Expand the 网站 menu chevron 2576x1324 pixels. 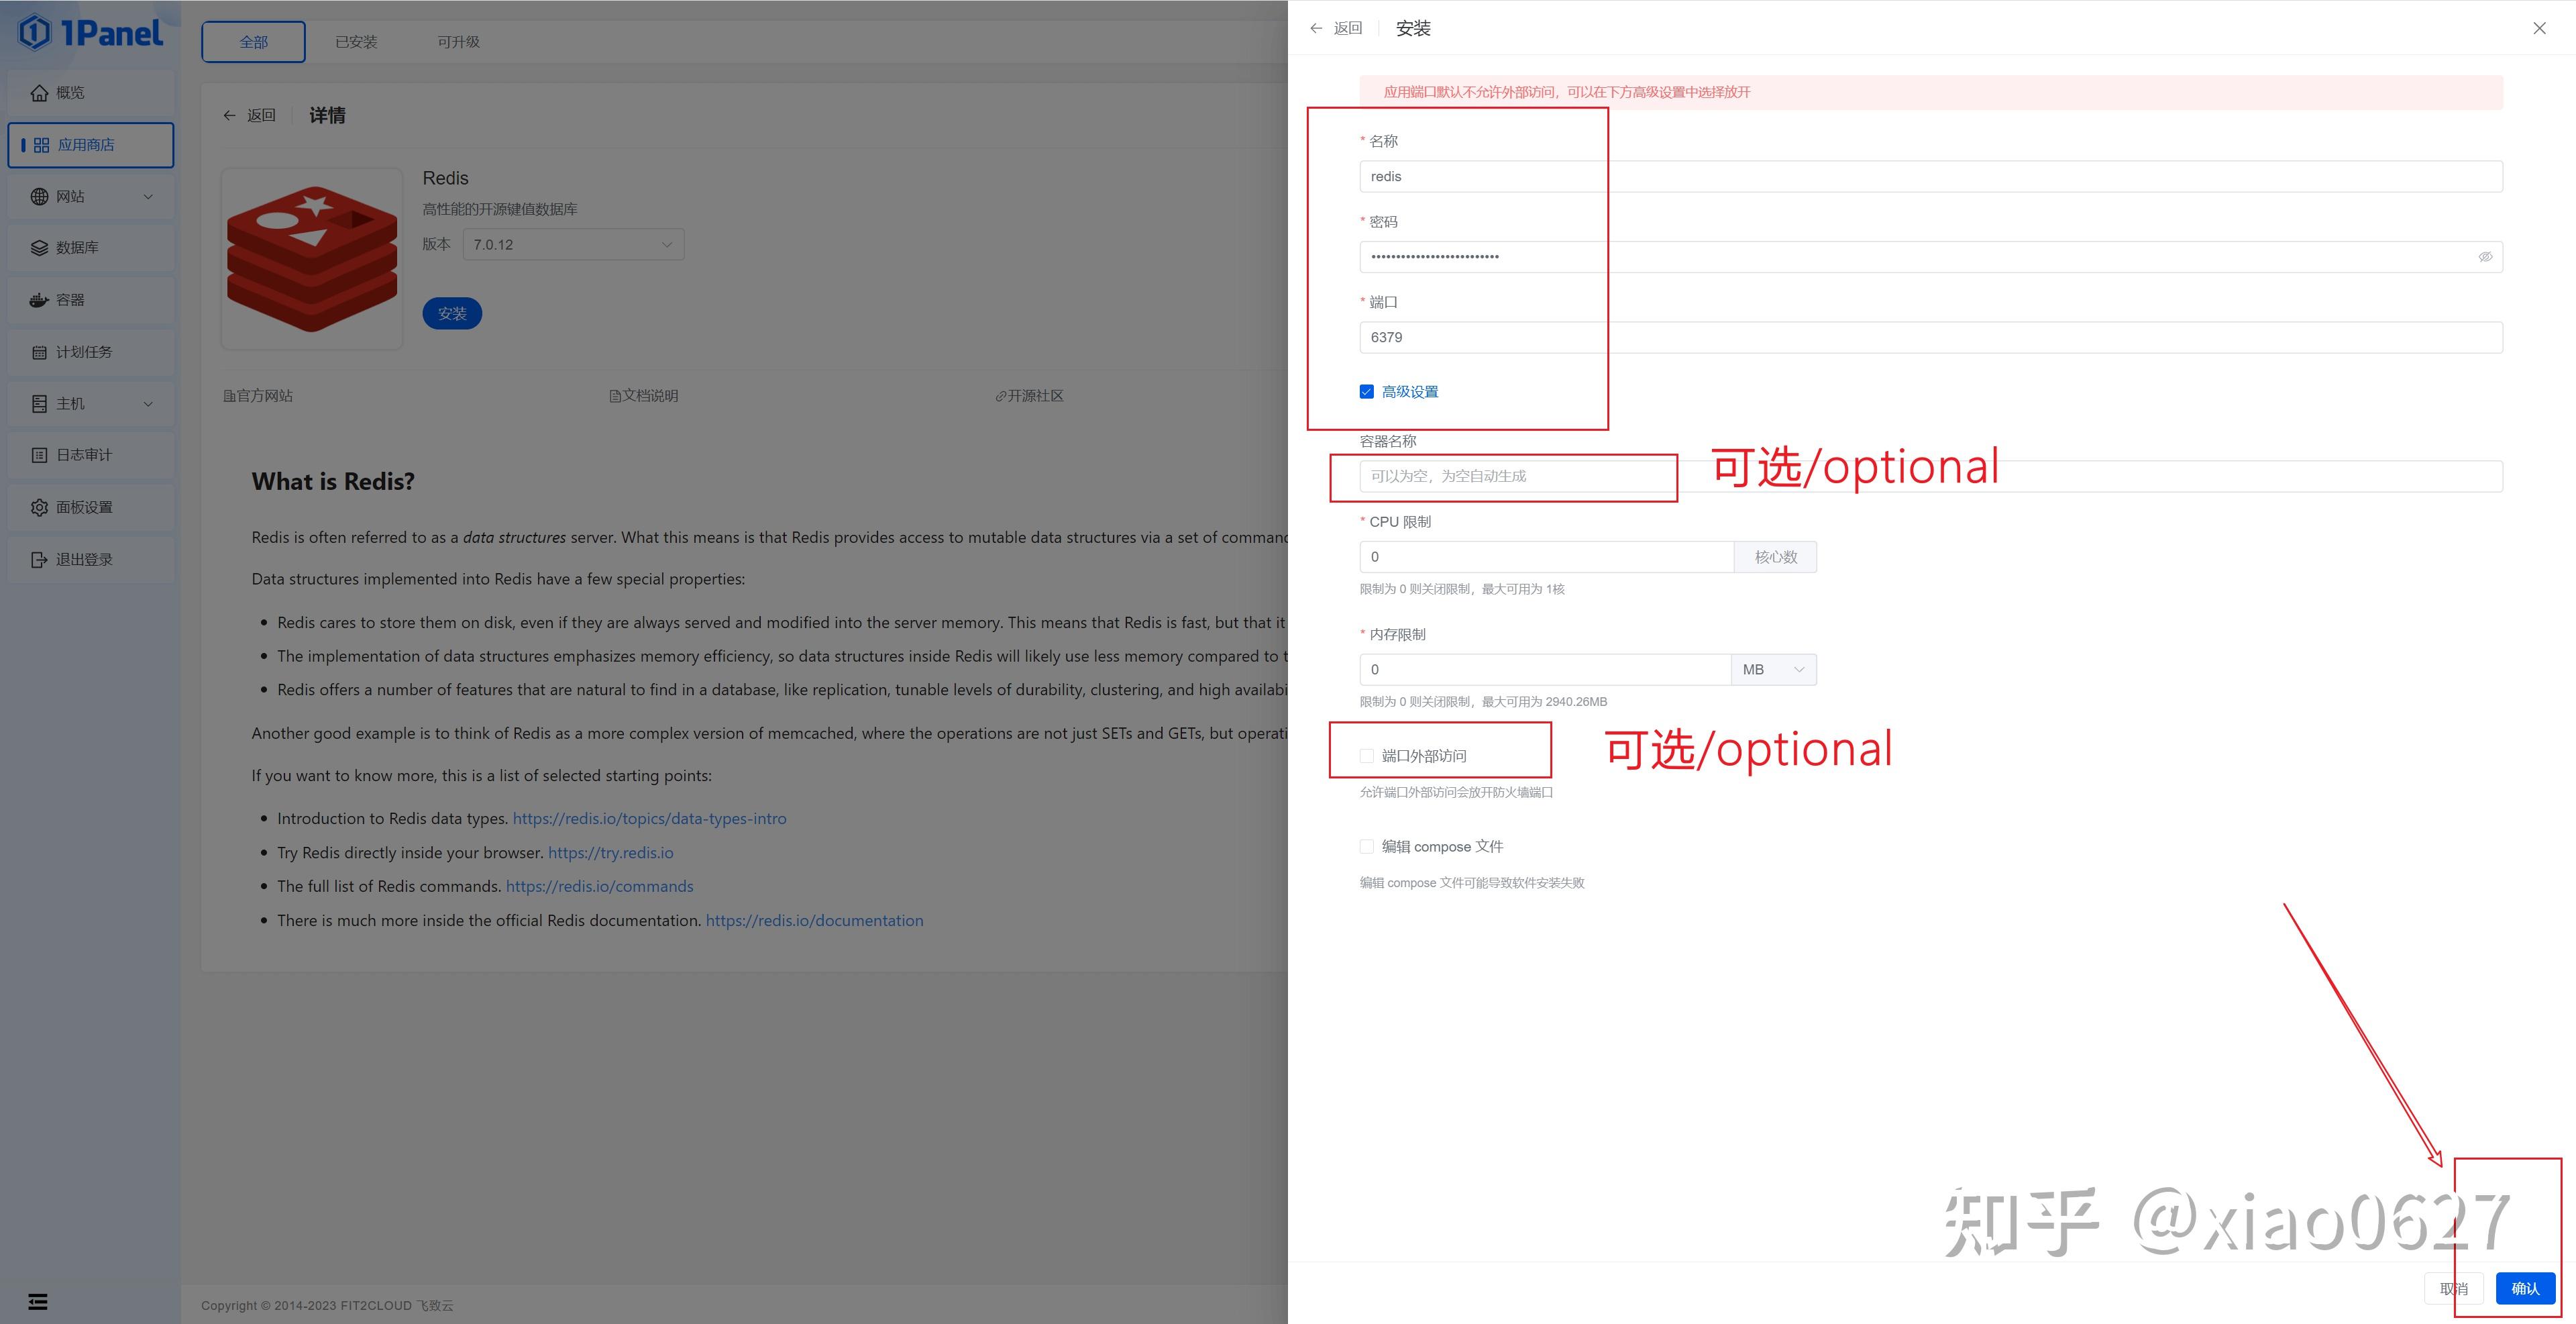[148, 197]
